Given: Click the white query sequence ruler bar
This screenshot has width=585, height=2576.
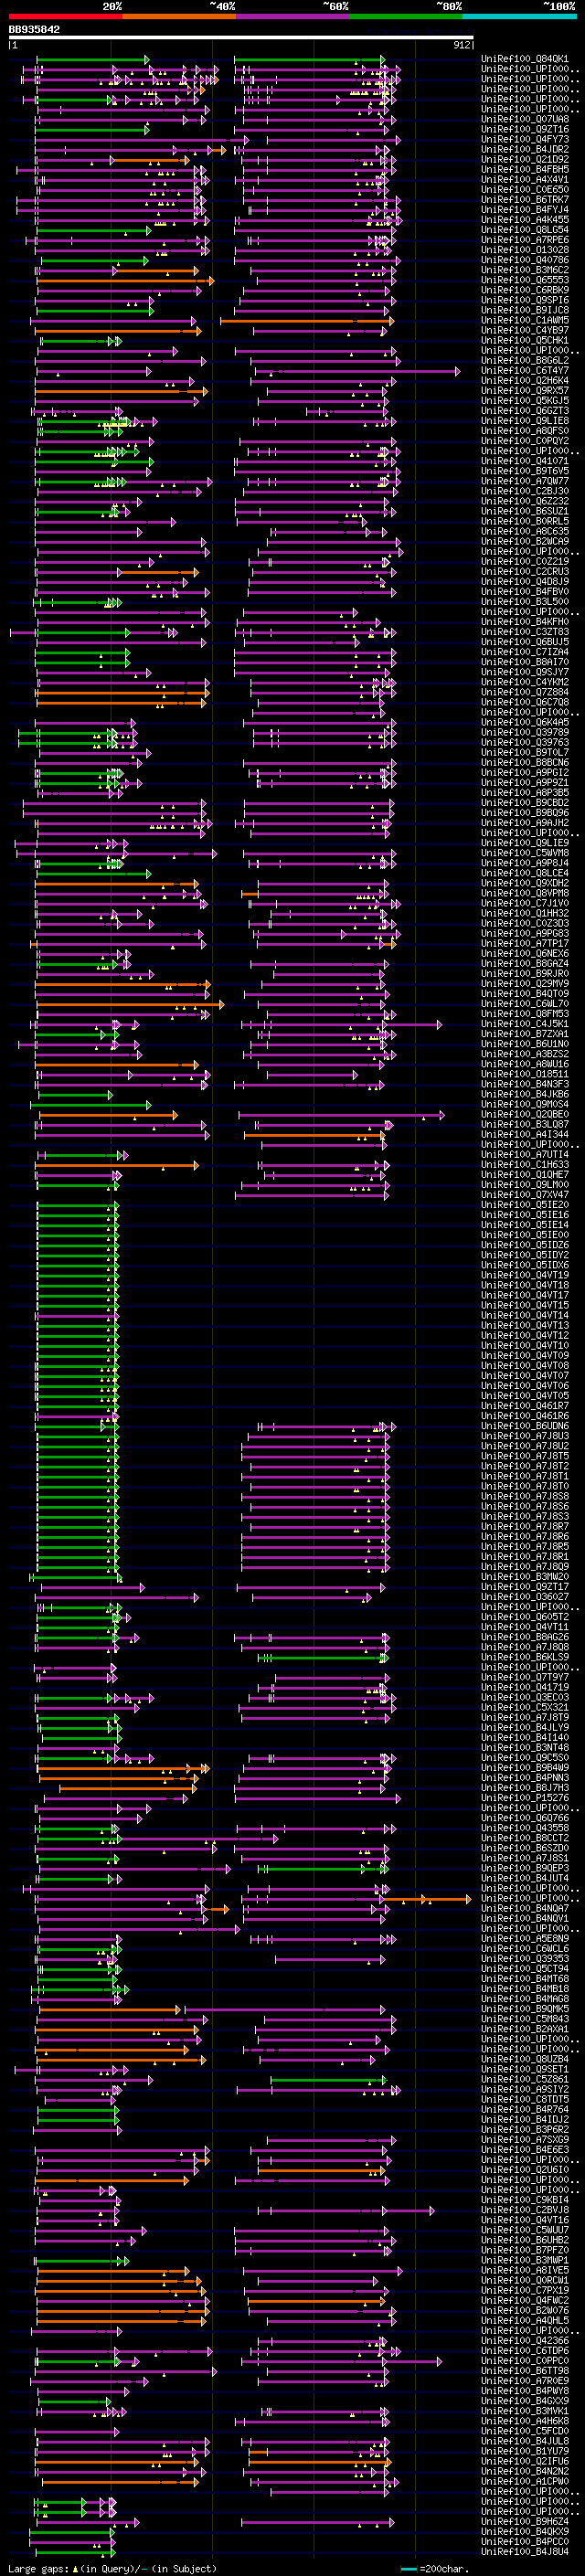Looking at the screenshot, I should [x=240, y=38].
